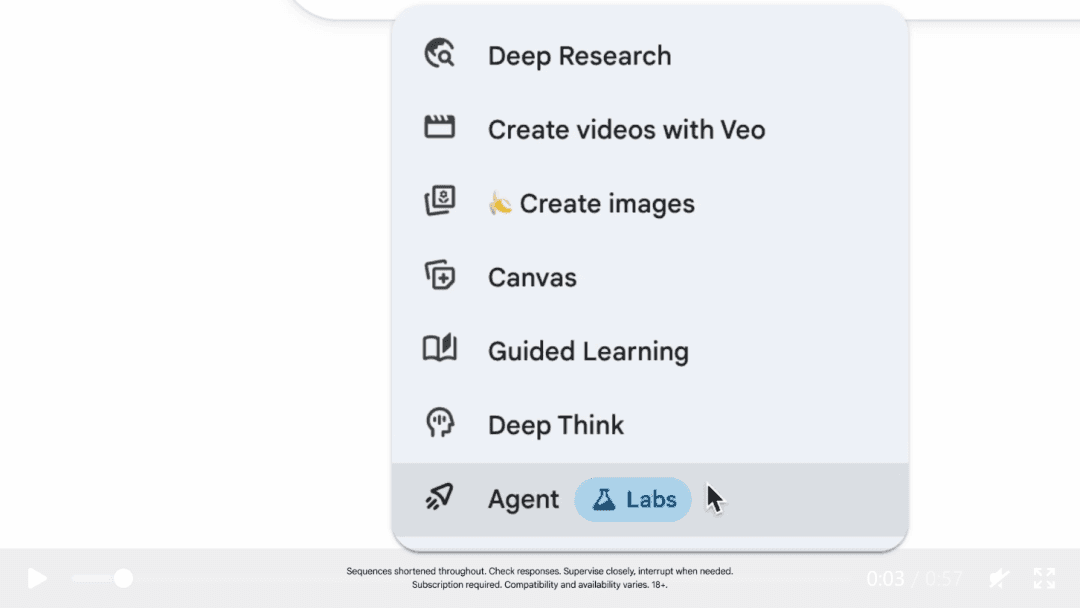1080x608 pixels.
Task: Select the Deep Think text label
Action: coord(555,425)
